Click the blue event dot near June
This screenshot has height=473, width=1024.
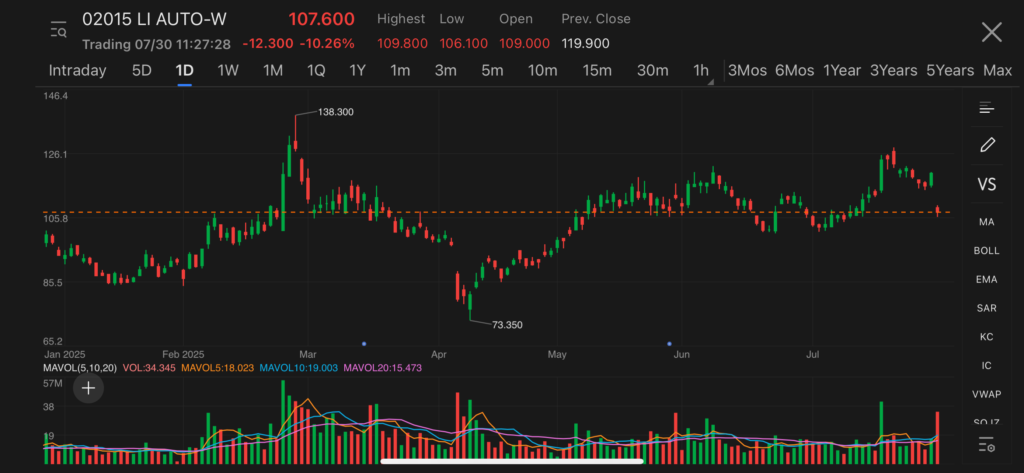(669, 343)
